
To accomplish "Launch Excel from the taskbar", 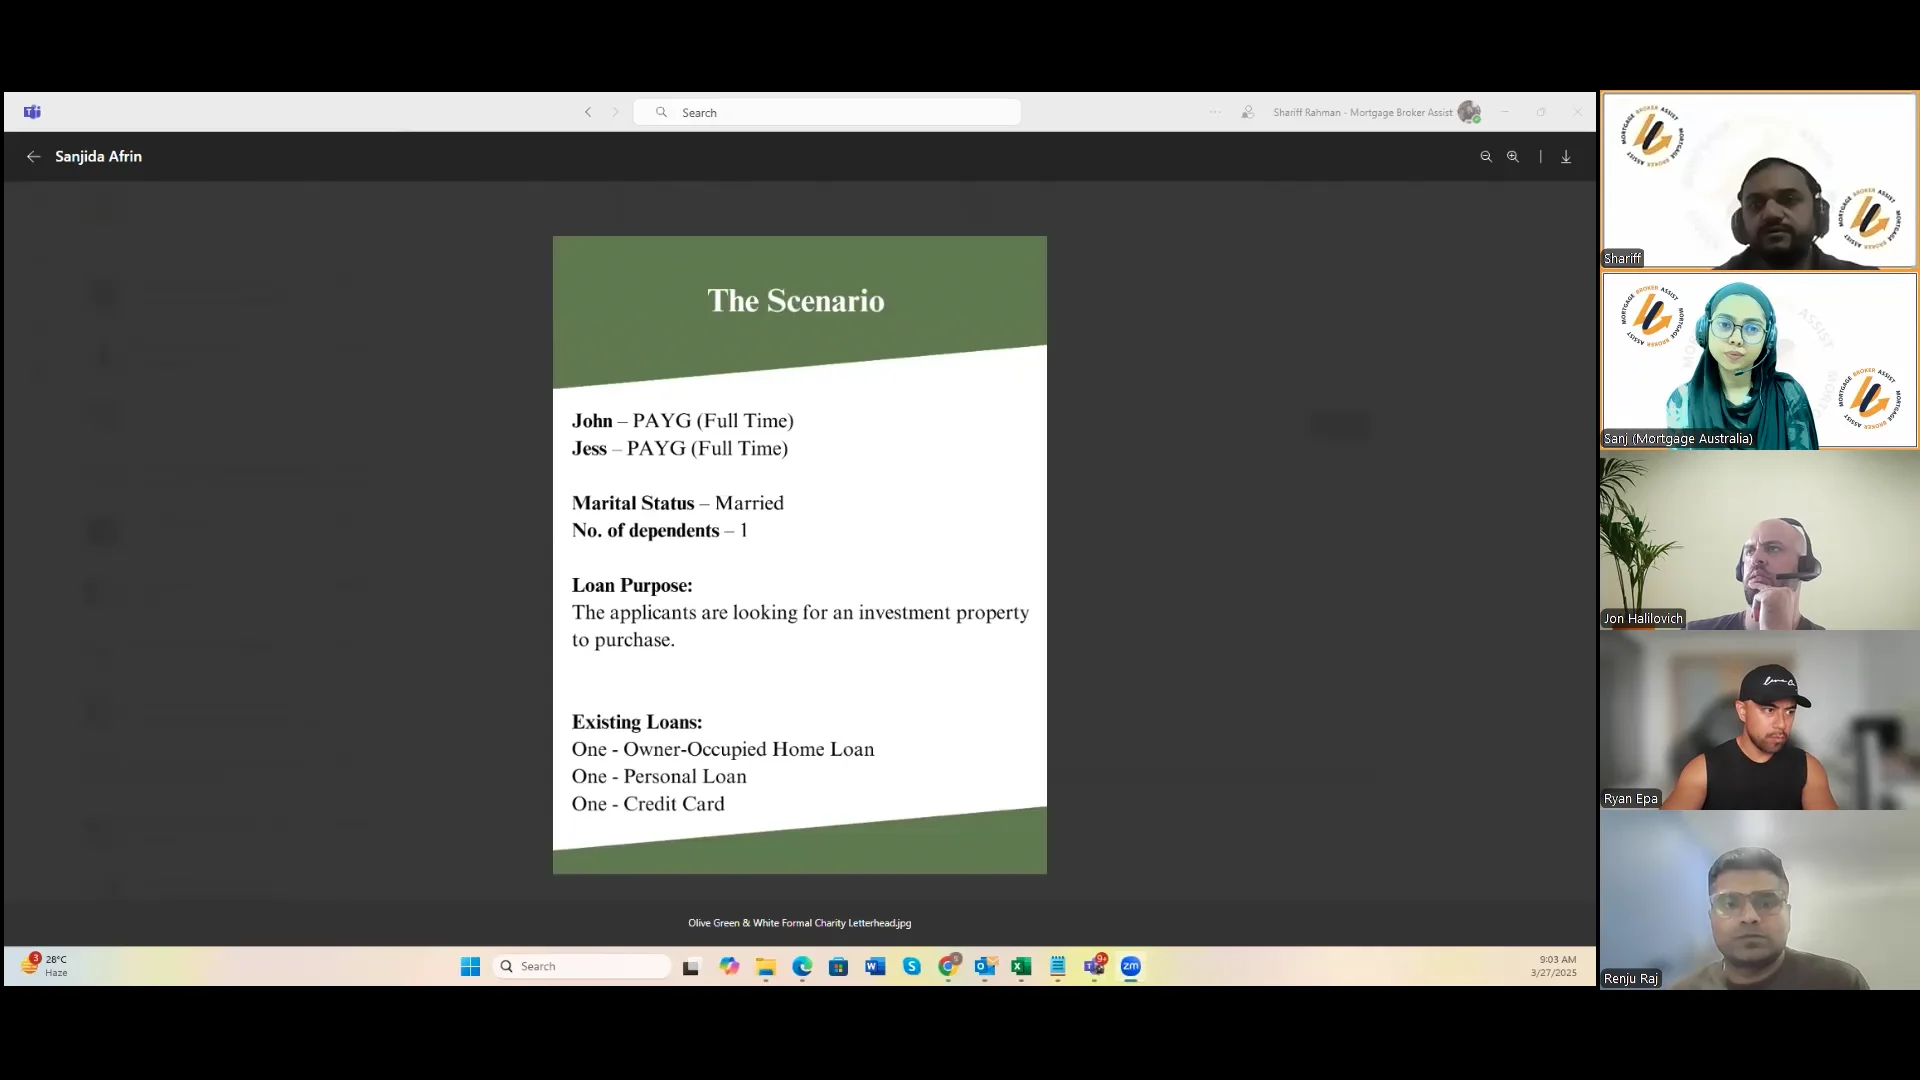I will (x=1021, y=966).
